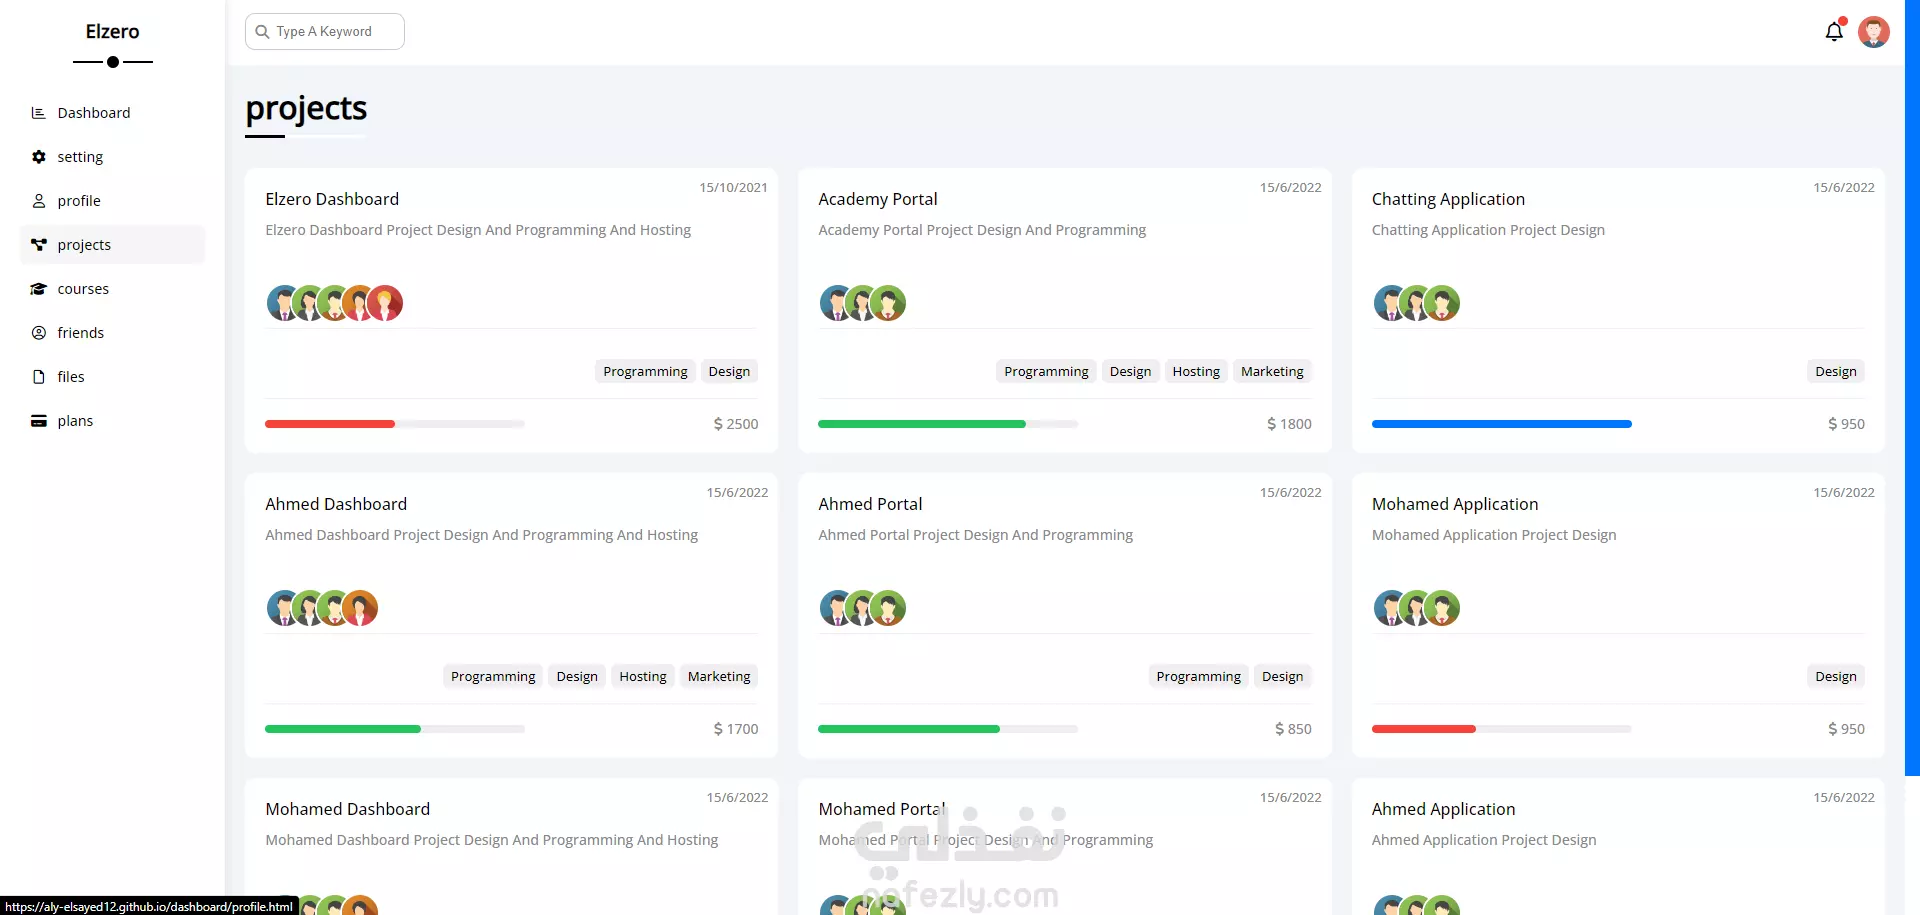
Task: Click orange-background avatar in Ahmed Dashboard card
Action: pyautogui.click(x=360, y=608)
